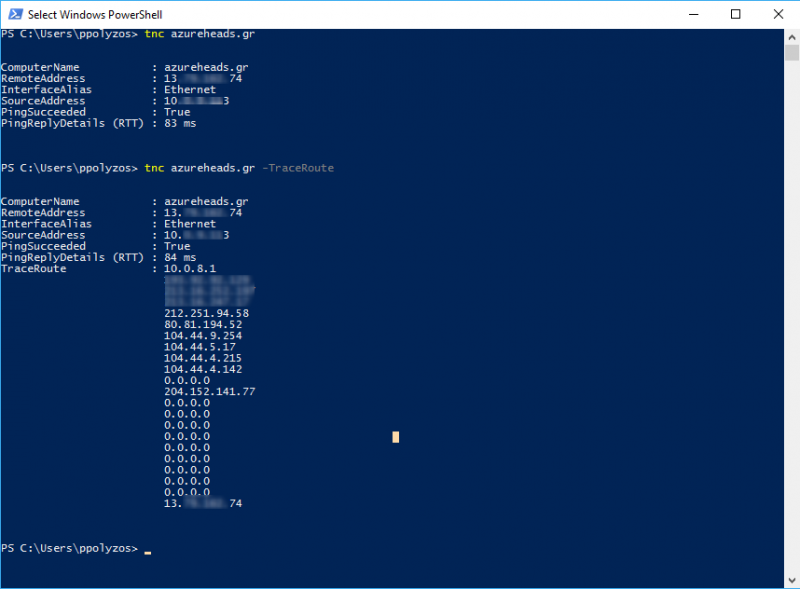Maximize the PowerShell window
Image resolution: width=800 pixels, height=589 pixels.
[x=736, y=14]
